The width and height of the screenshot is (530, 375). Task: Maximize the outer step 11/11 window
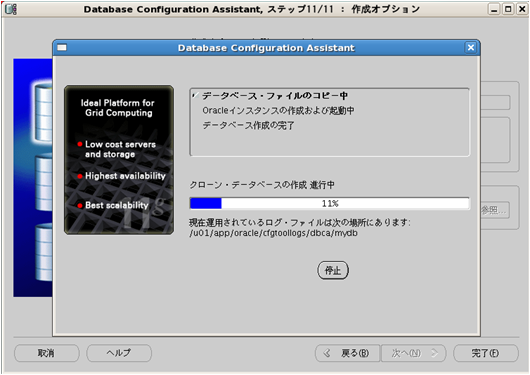point(508,9)
